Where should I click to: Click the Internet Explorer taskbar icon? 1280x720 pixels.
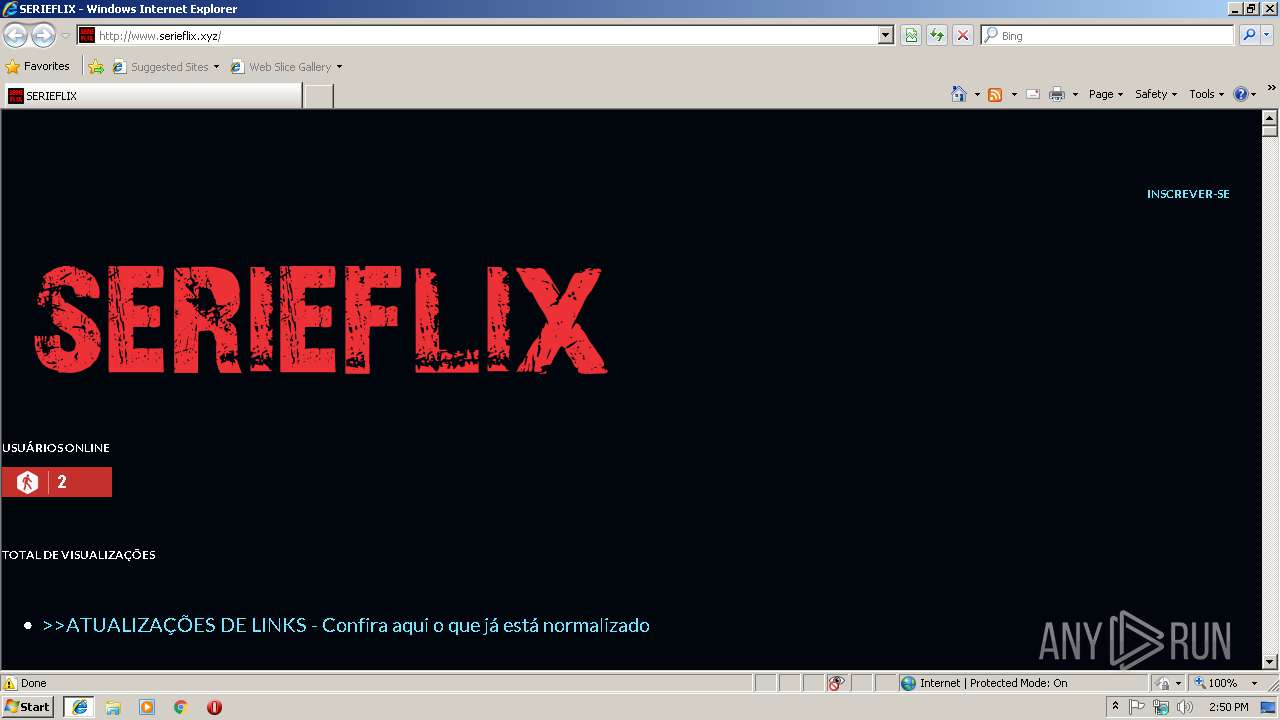[x=79, y=707]
